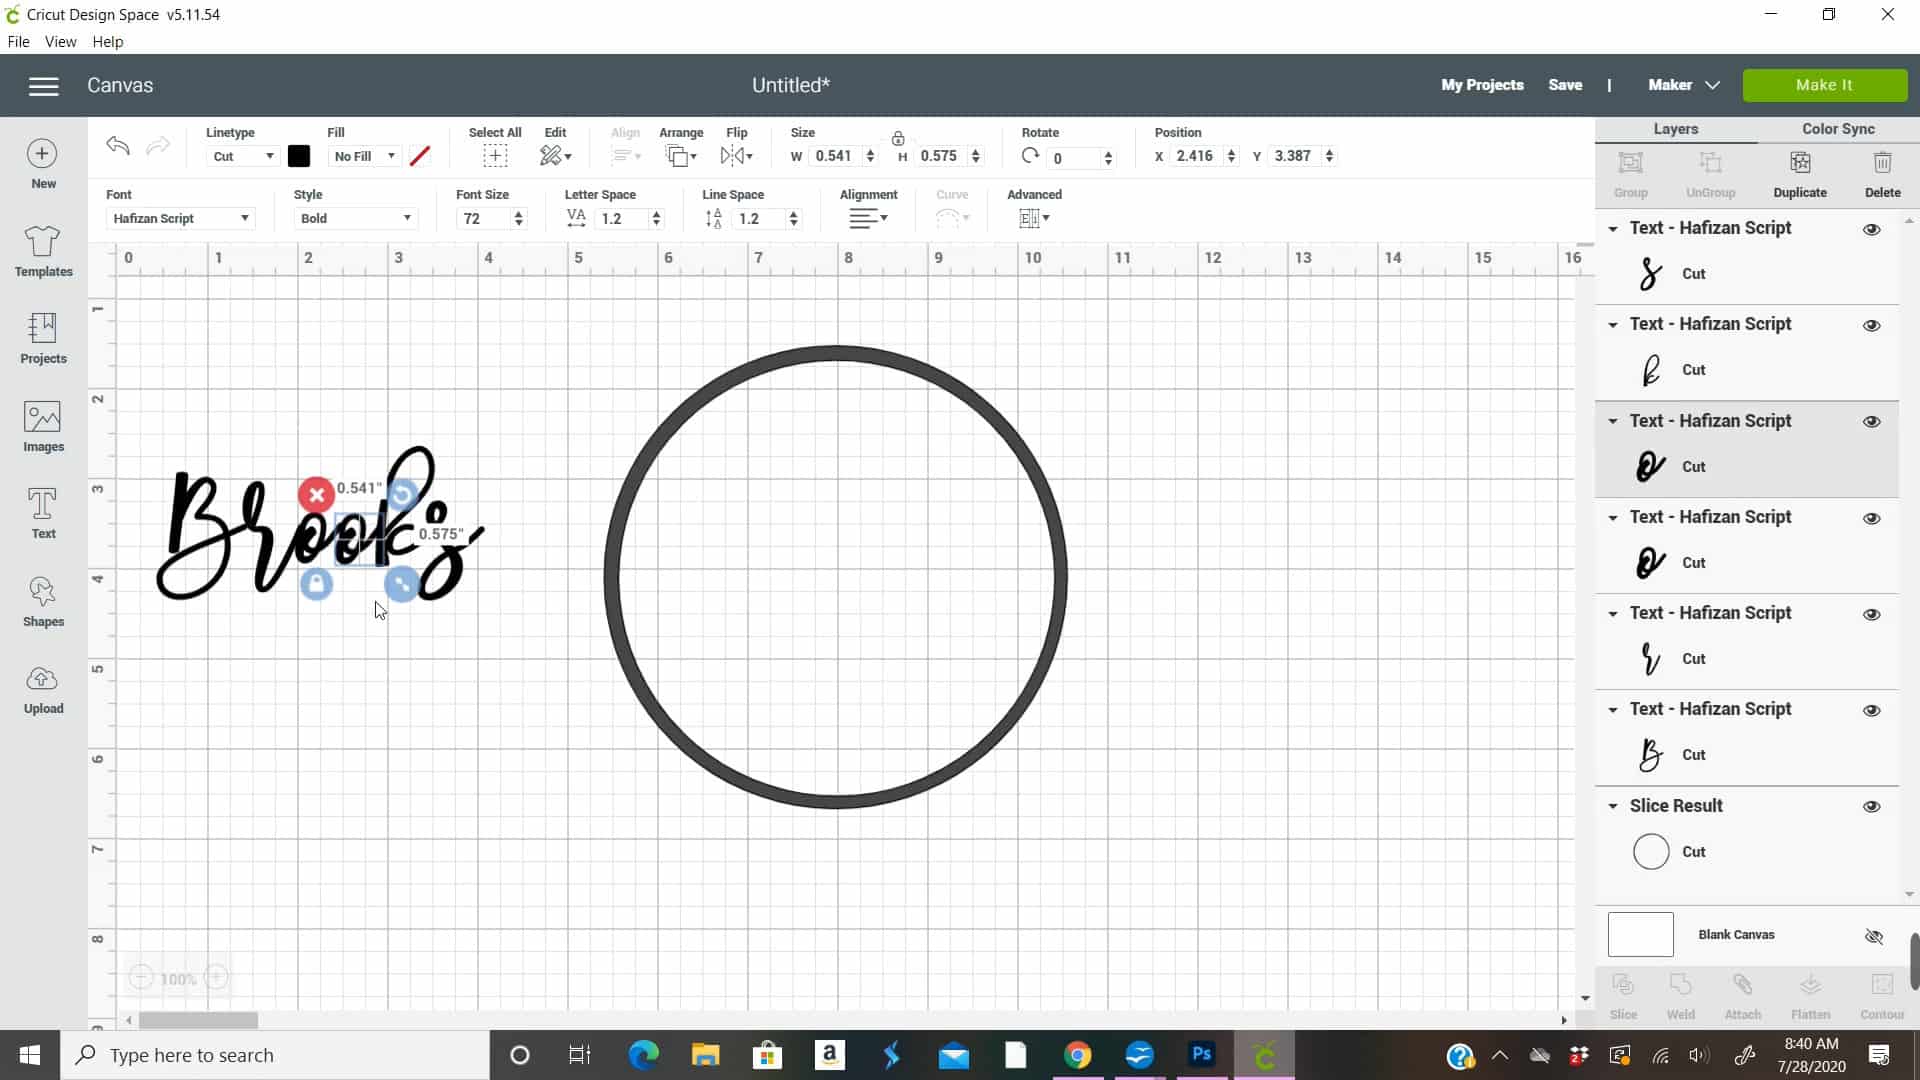Click the Weld tool icon

(x=1680, y=986)
